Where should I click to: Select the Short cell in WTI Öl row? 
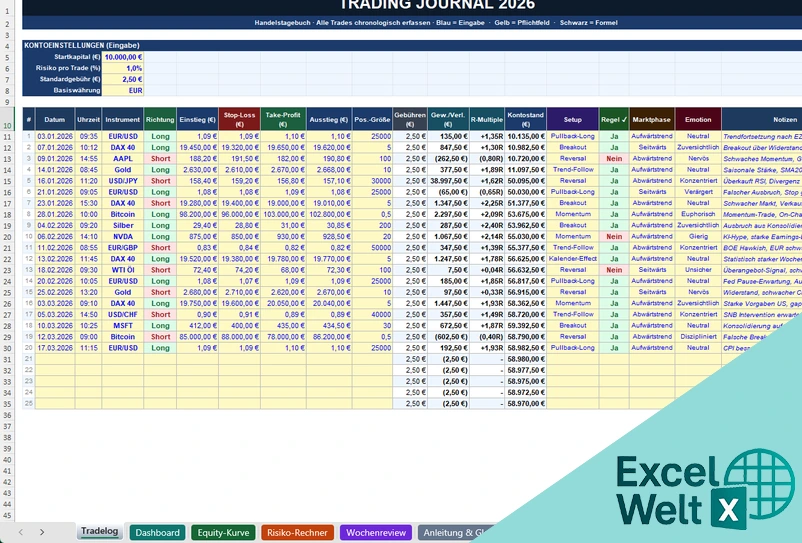(160, 270)
